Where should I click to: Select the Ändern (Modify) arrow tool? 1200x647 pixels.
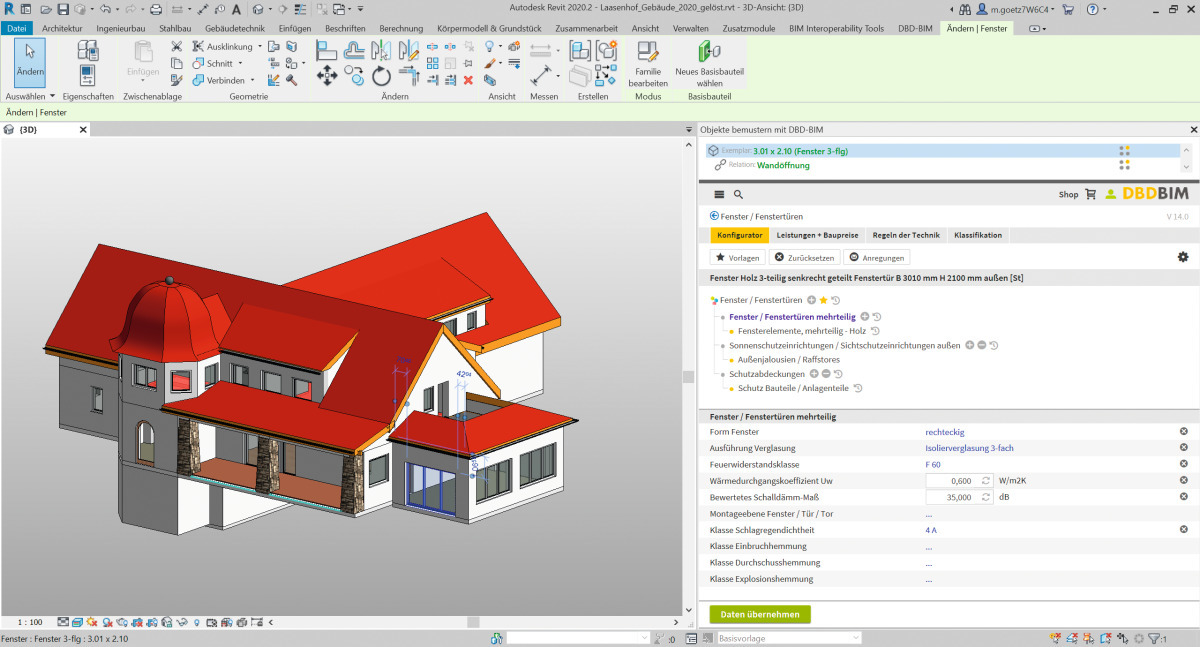[x=30, y=63]
